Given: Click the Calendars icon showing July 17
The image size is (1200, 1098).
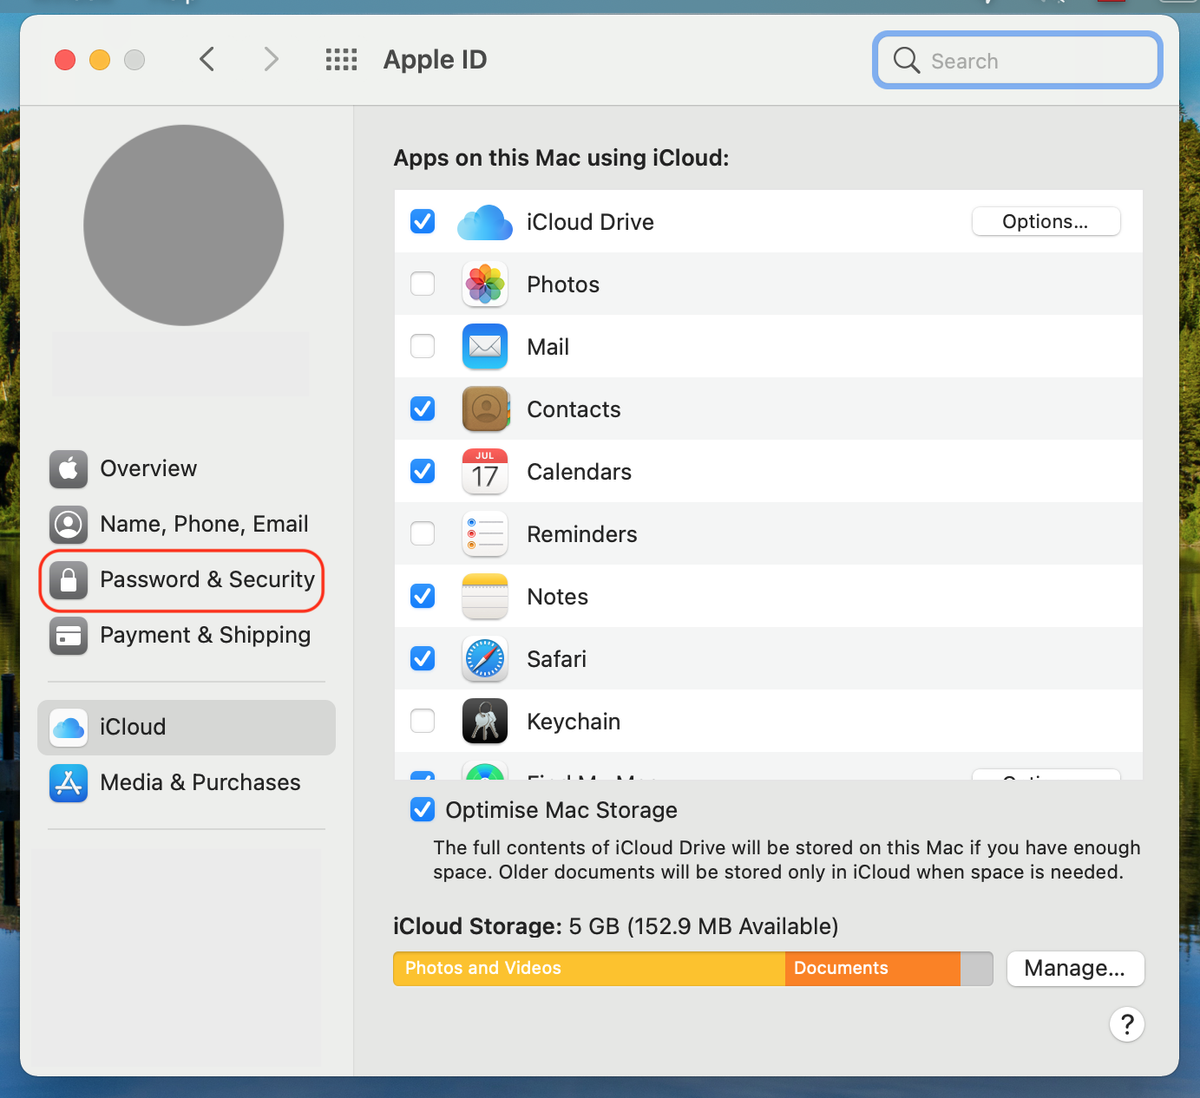Looking at the screenshot, I should point(484,471).
